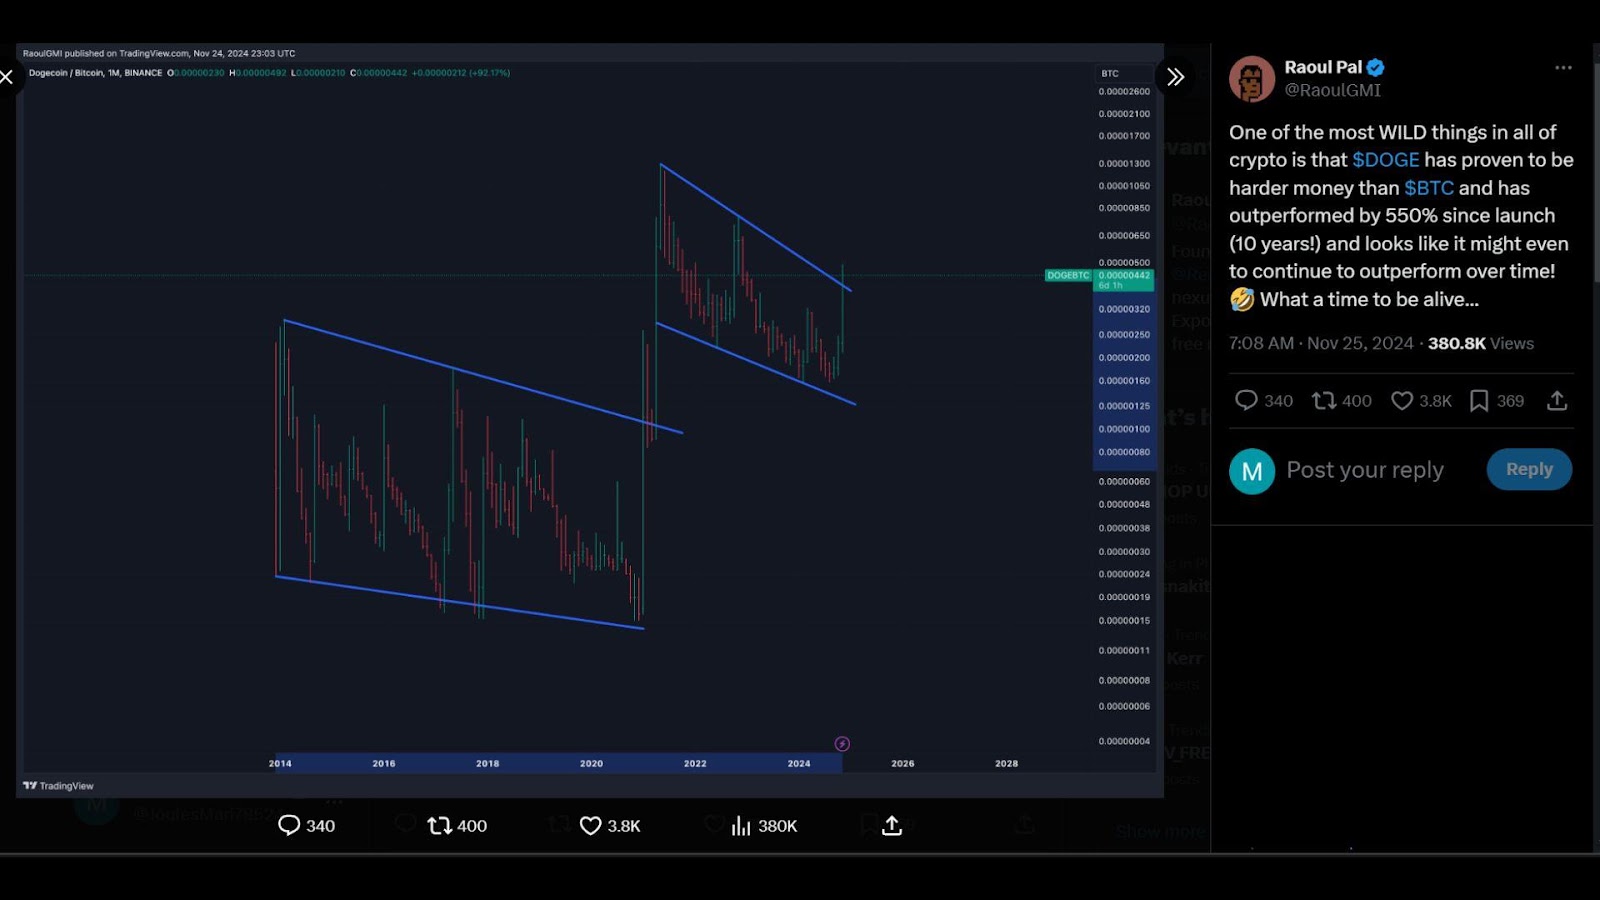The image size is (1600, 900).
Task: View the 380.8K Views count
Action: tap(1480, 343)
